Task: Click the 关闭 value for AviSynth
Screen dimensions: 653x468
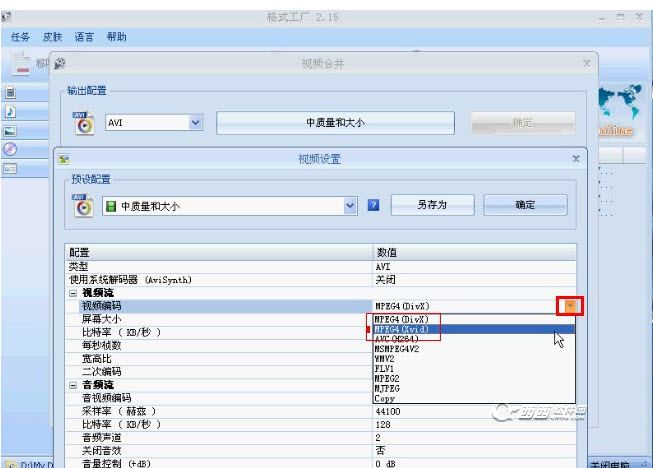Action: [385, 280]
